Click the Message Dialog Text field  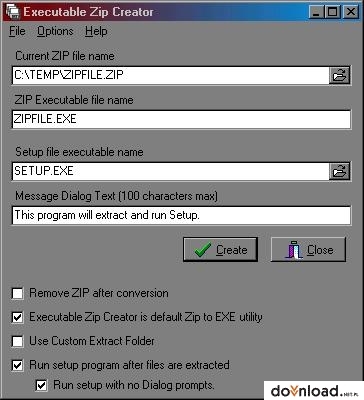(x=181, y=215)
